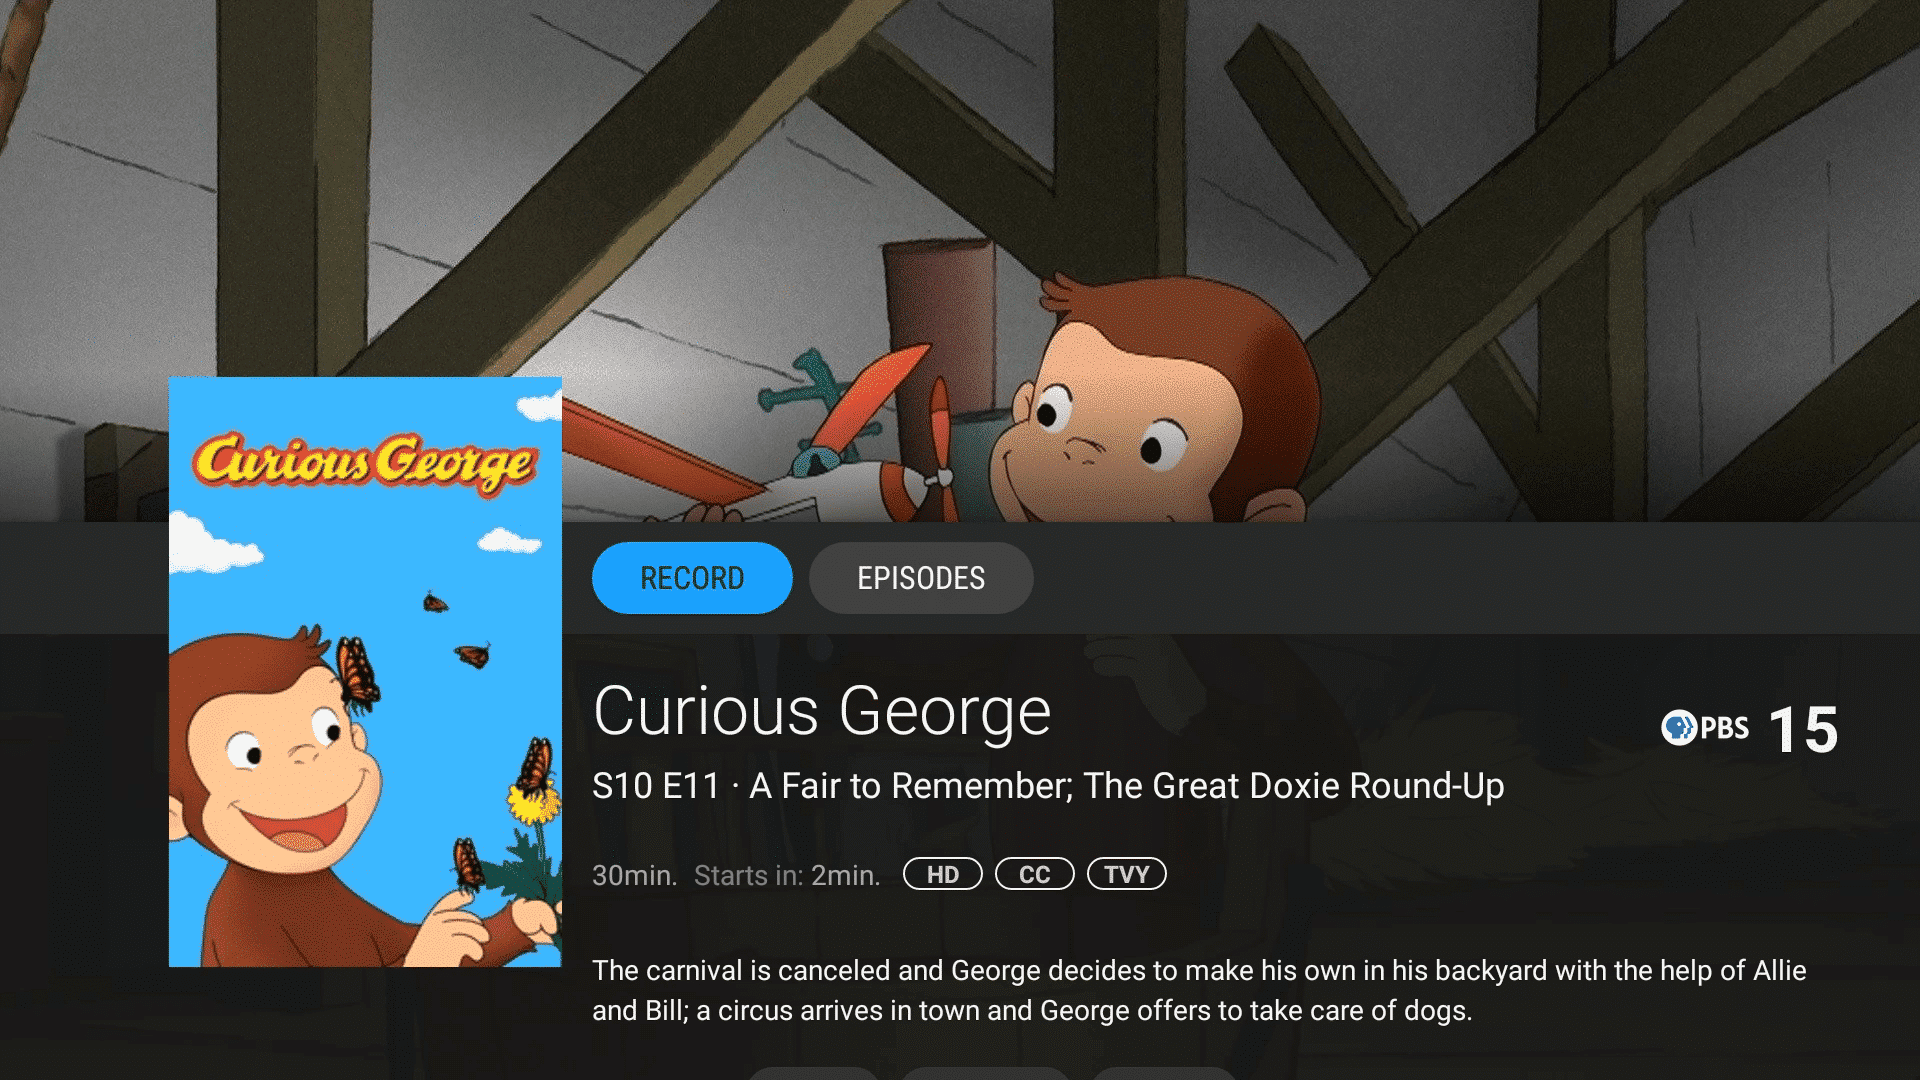This screenshot has width=1920, height=1080.
Task: Click the PBS channel logo
Action: (1705, 728)
